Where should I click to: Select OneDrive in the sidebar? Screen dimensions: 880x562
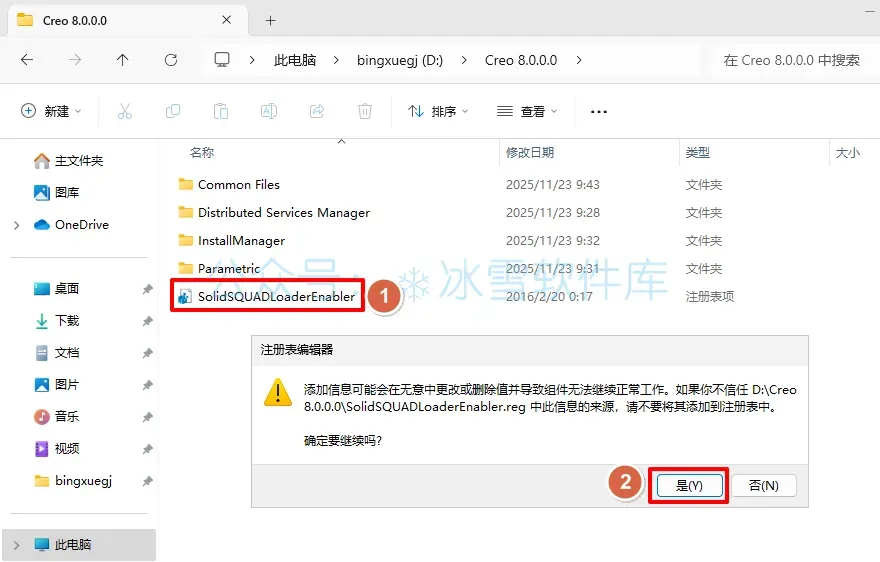coord(71,225)
